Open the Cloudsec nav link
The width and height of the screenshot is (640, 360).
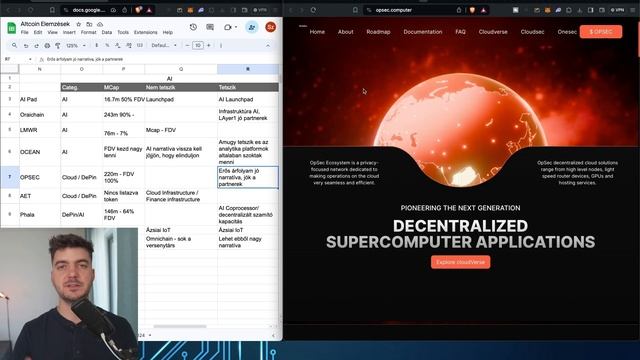tap(532, 32)
